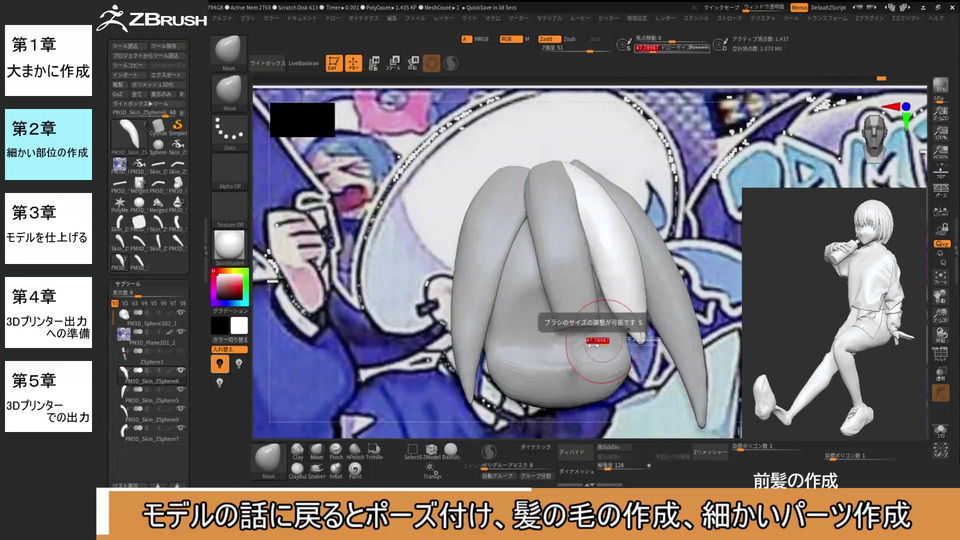Toggle Zadd mode
This screenshot has width=960, height=540.
tap(549, 39)
